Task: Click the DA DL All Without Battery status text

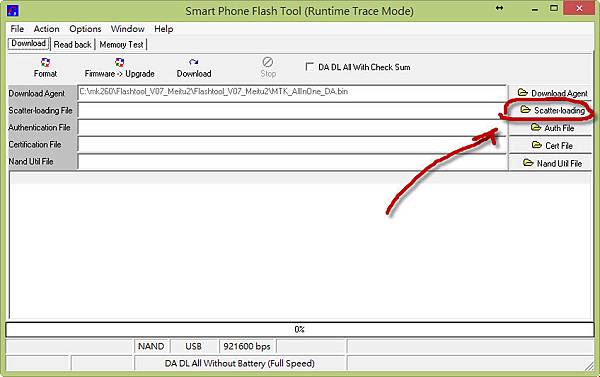Action: pyautogui.click(x=240, y=363)
